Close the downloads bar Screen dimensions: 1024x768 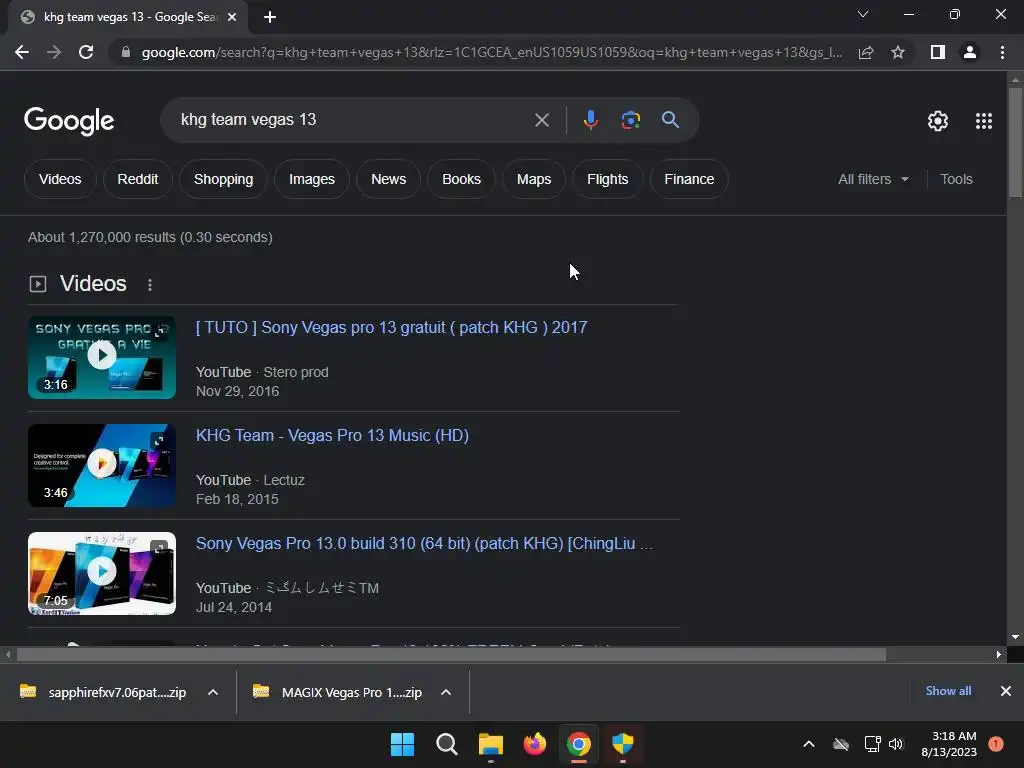pos(1006,691)
